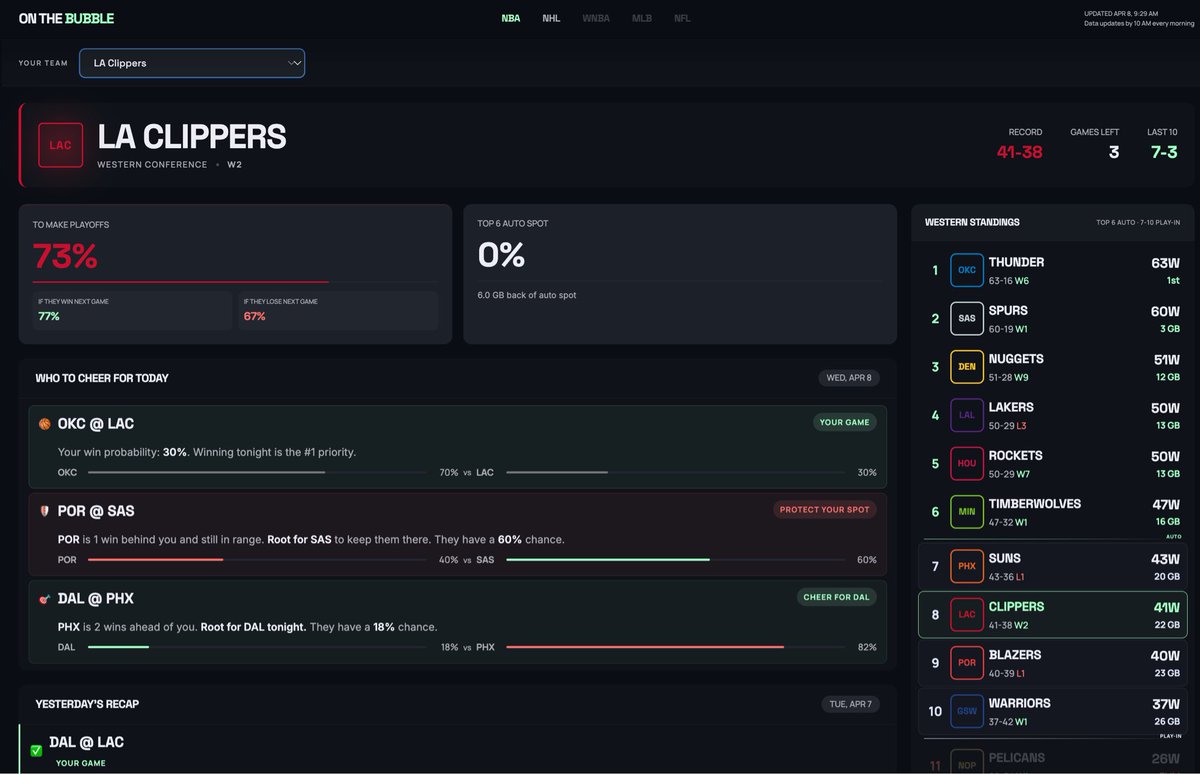Viewport: 1200px width, 774px height.
Task: Click the MIN team logo in standings
Action: click(967, 512)
